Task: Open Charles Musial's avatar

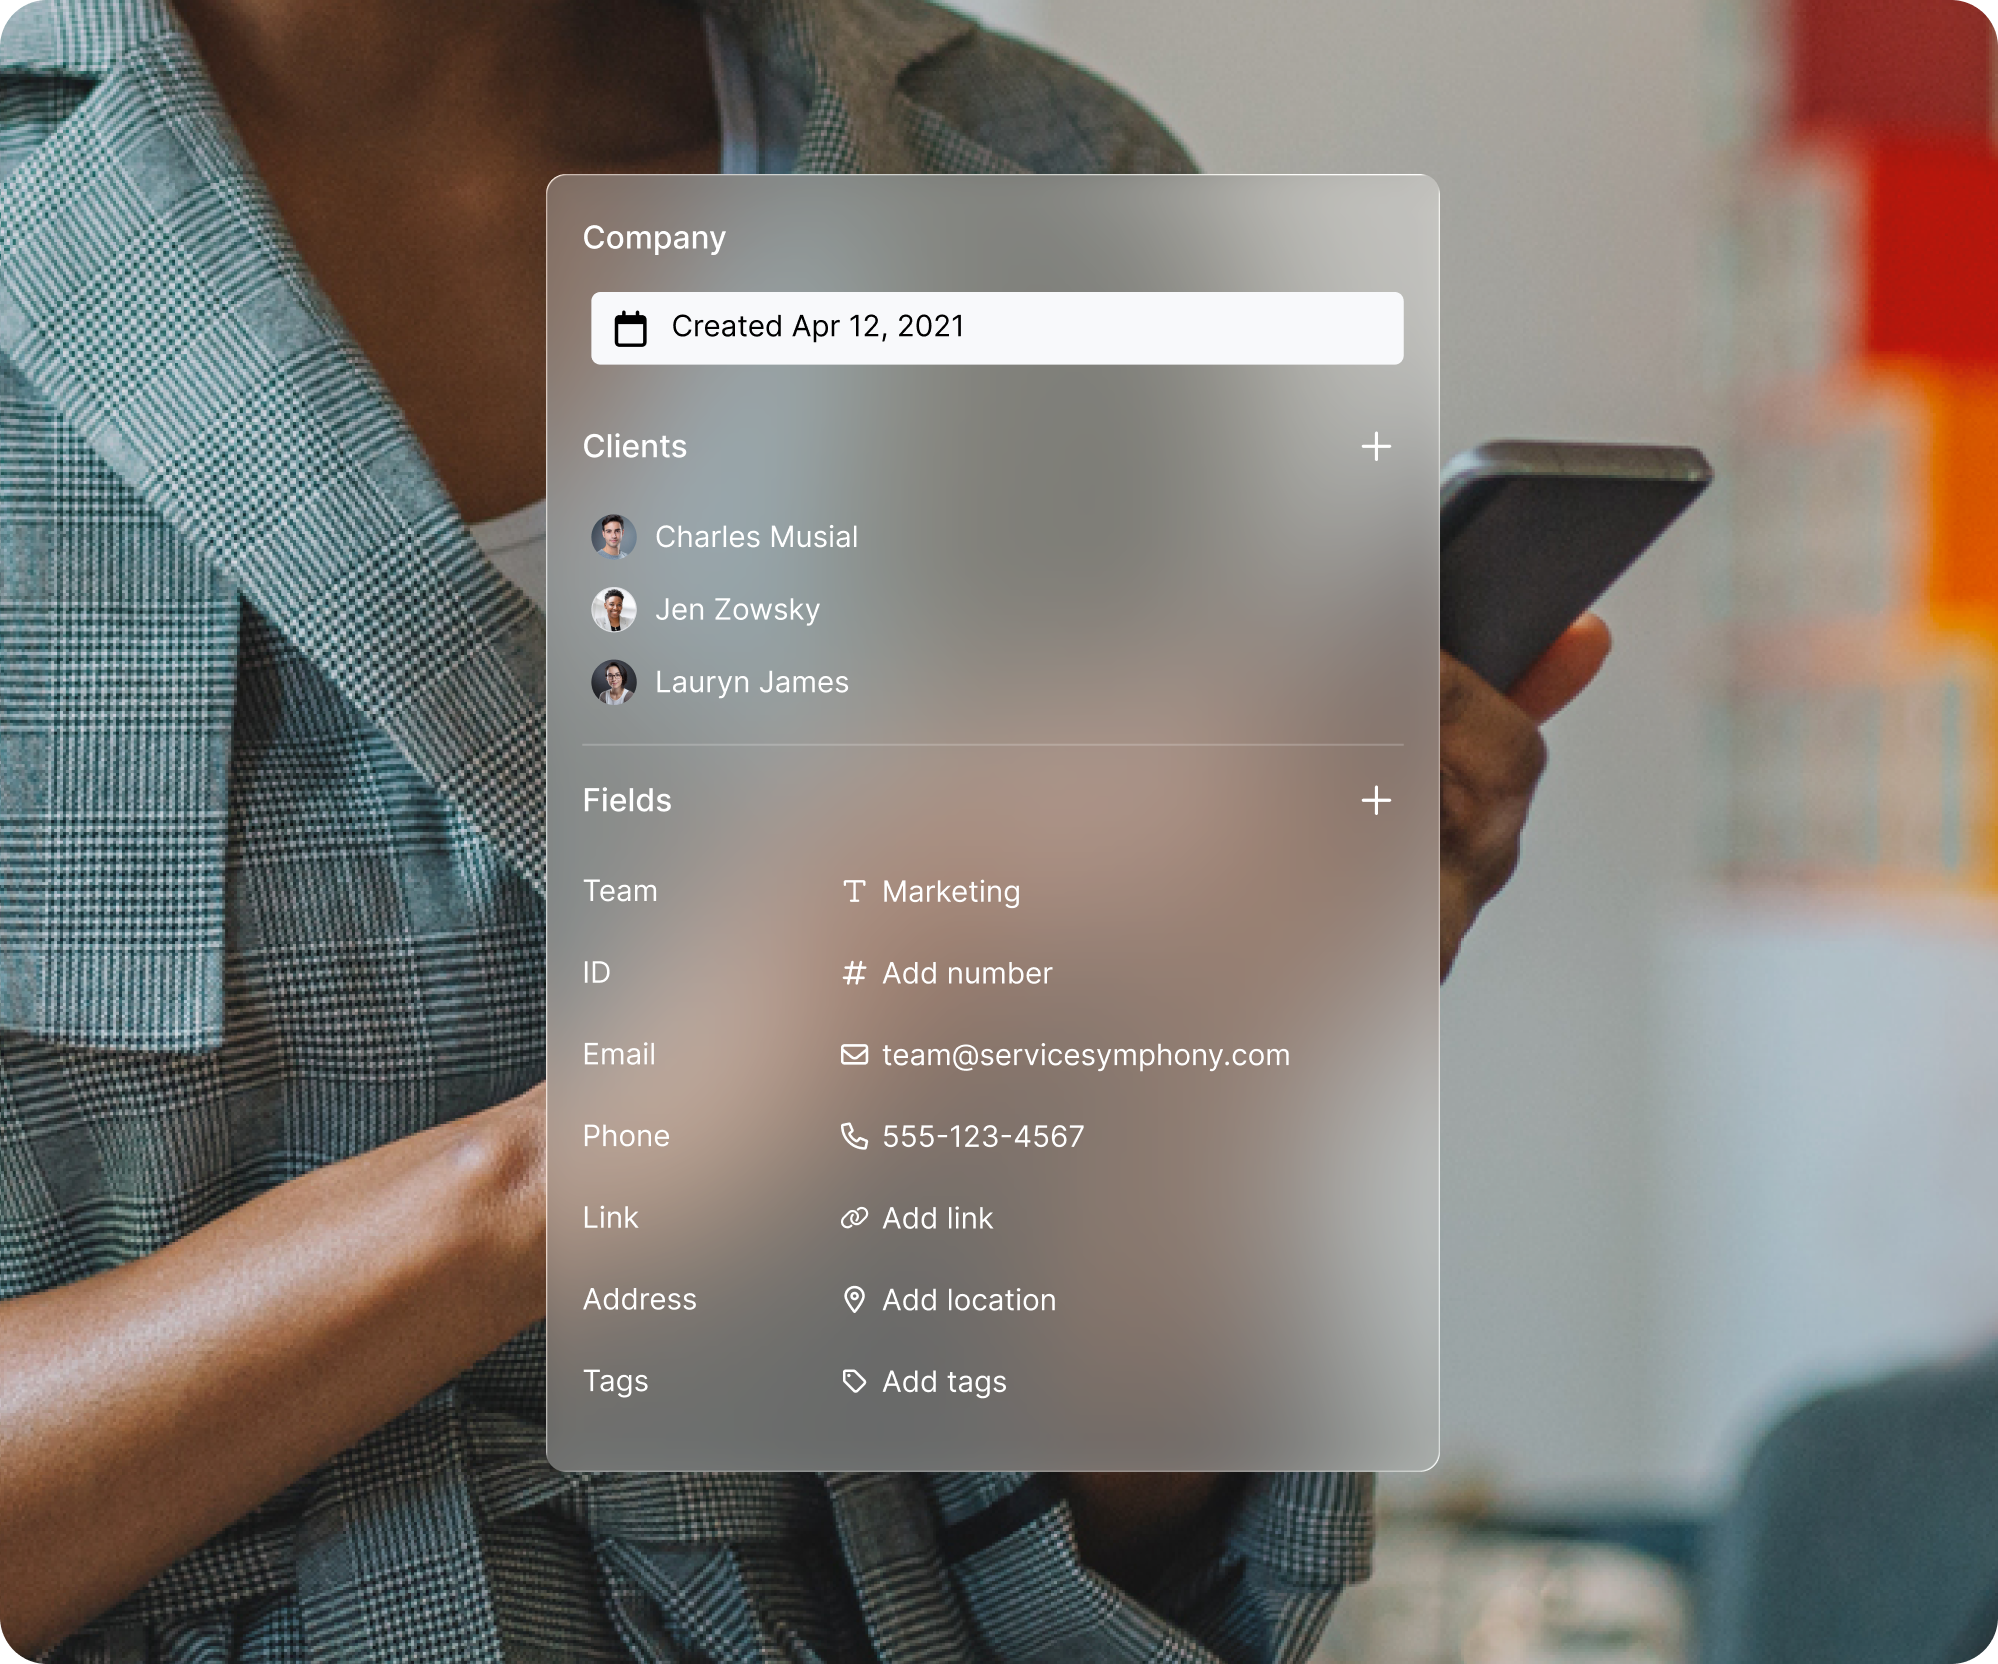Action: [x=614, y=537]
